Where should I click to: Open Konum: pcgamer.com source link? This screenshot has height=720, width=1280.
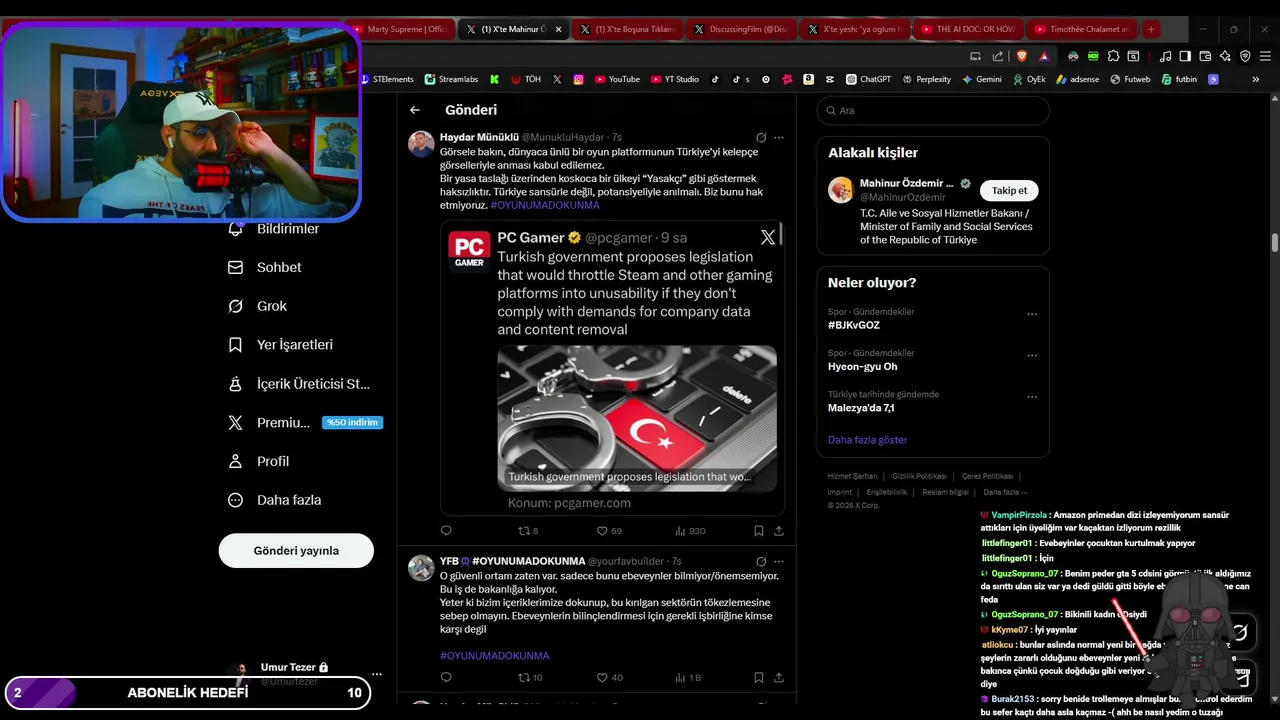click(569, 503)
